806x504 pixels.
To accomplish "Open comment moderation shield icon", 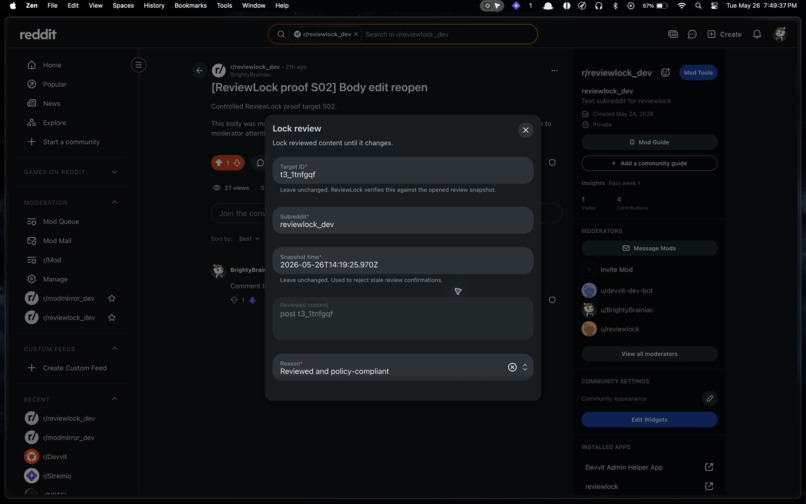I will [552, 300].
